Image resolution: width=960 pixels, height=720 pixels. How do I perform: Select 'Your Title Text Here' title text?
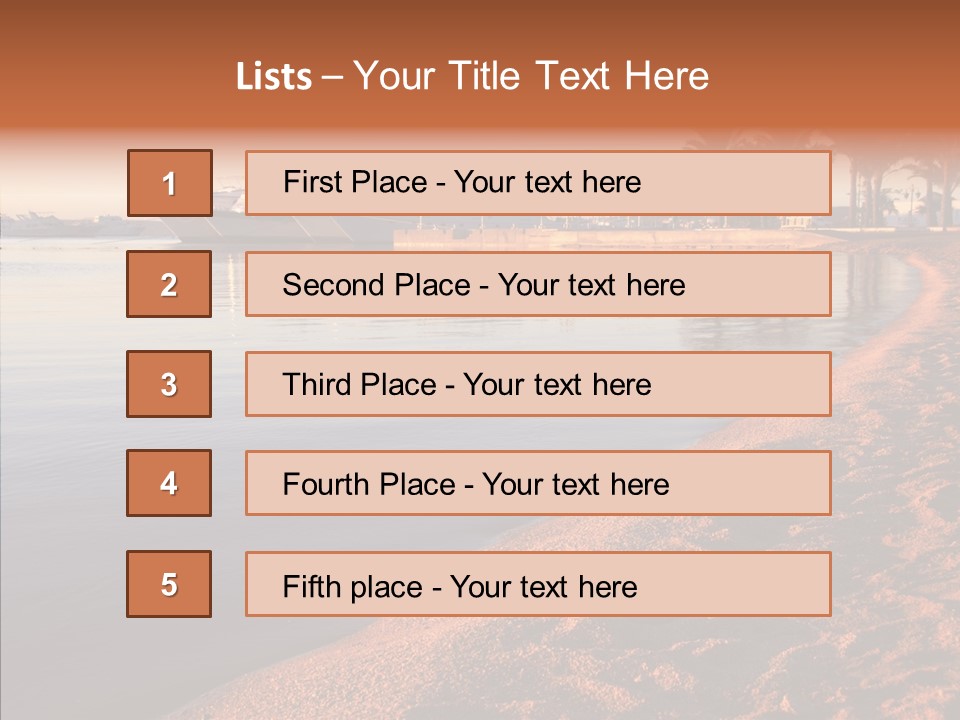point(530,76)
